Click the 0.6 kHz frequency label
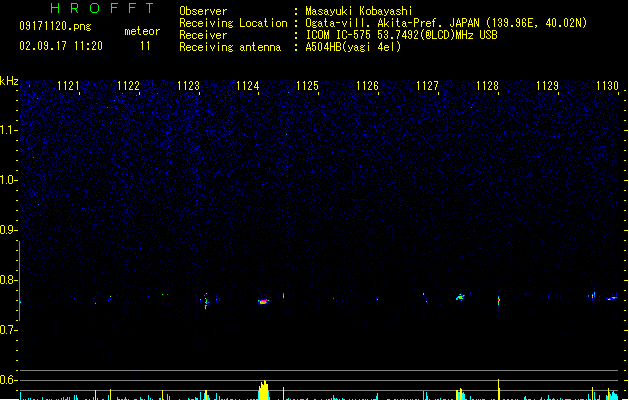This screenshot has height=400, width=629. (8, 380)
